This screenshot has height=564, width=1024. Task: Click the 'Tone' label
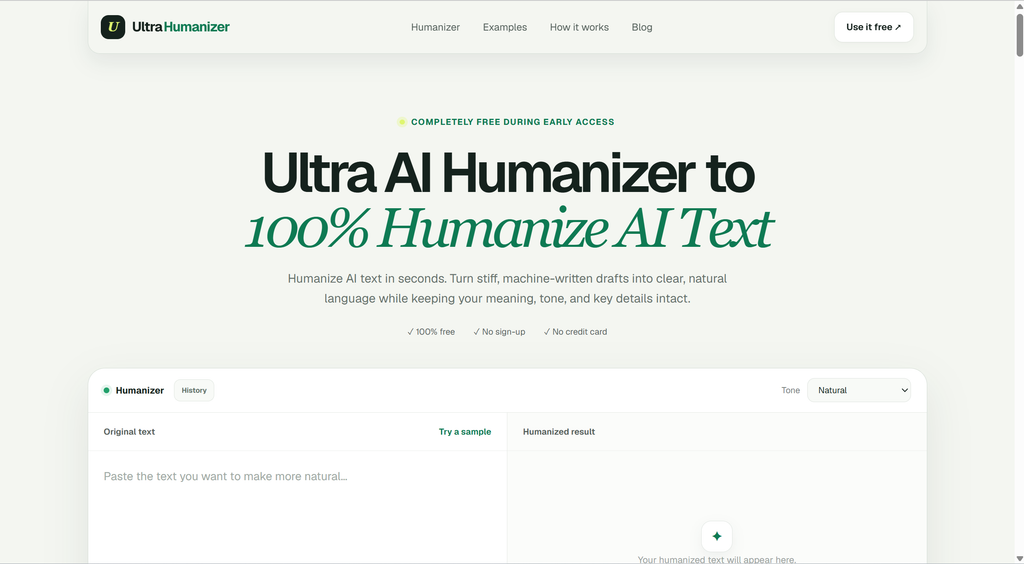pyautogui.click(x=790, y=390)
